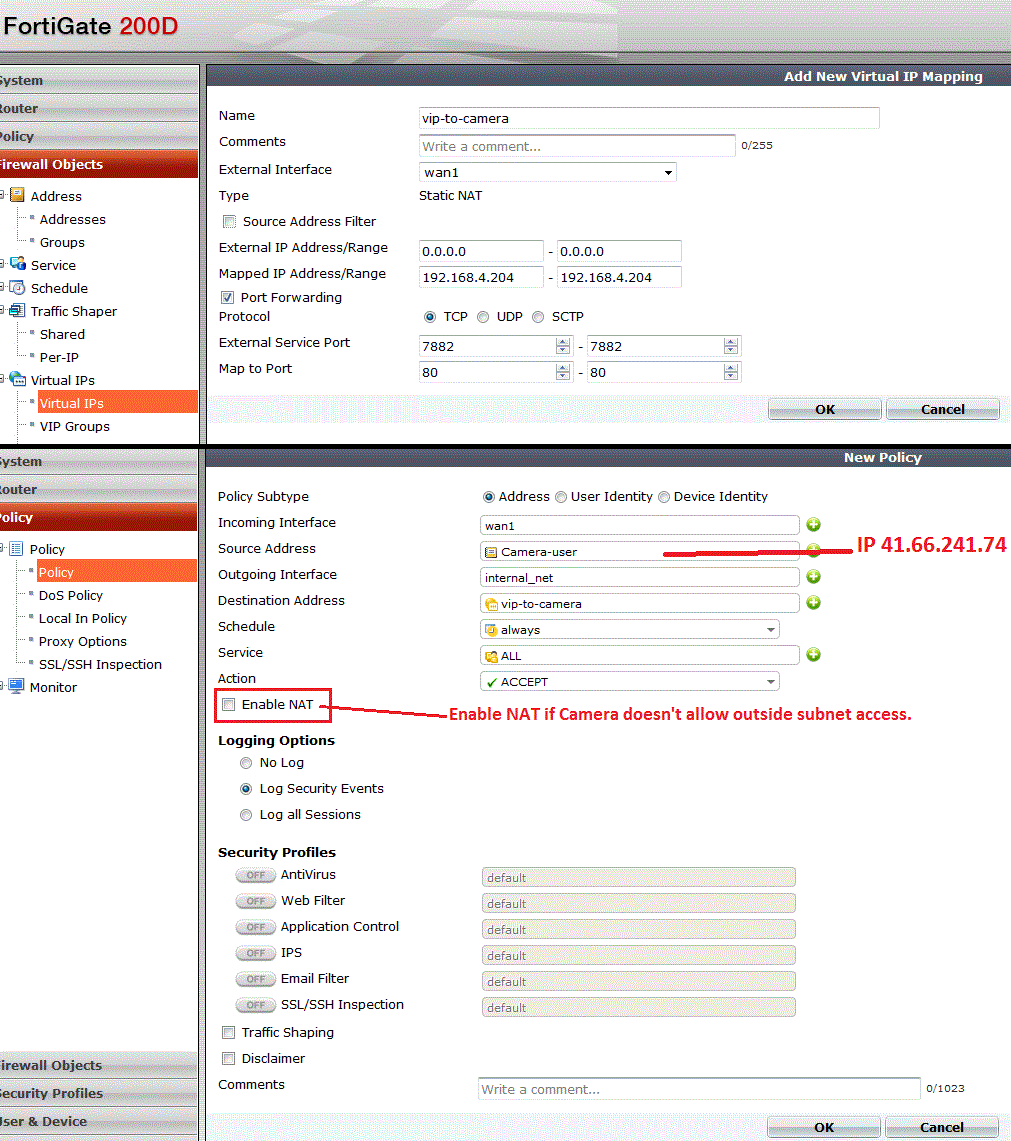Click green checkmark icon in Action field
The image size is (1011, 1141).
pyautogui.click(x=492, y=683)
